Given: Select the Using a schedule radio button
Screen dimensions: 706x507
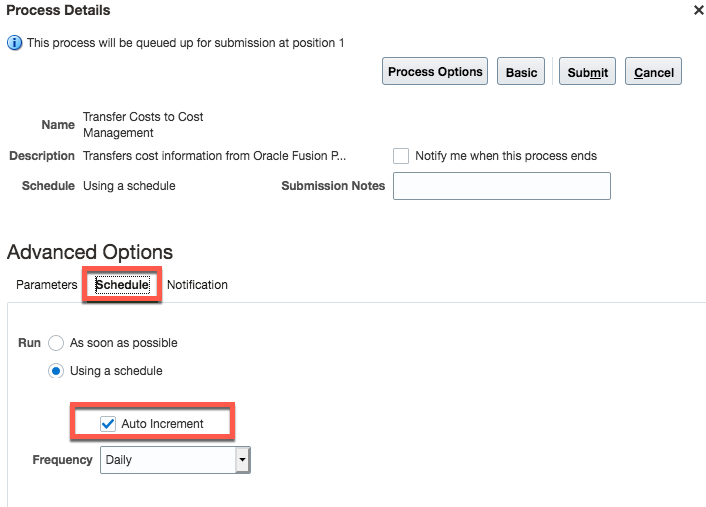Looking at the screenshot, I should click(56, 371).
